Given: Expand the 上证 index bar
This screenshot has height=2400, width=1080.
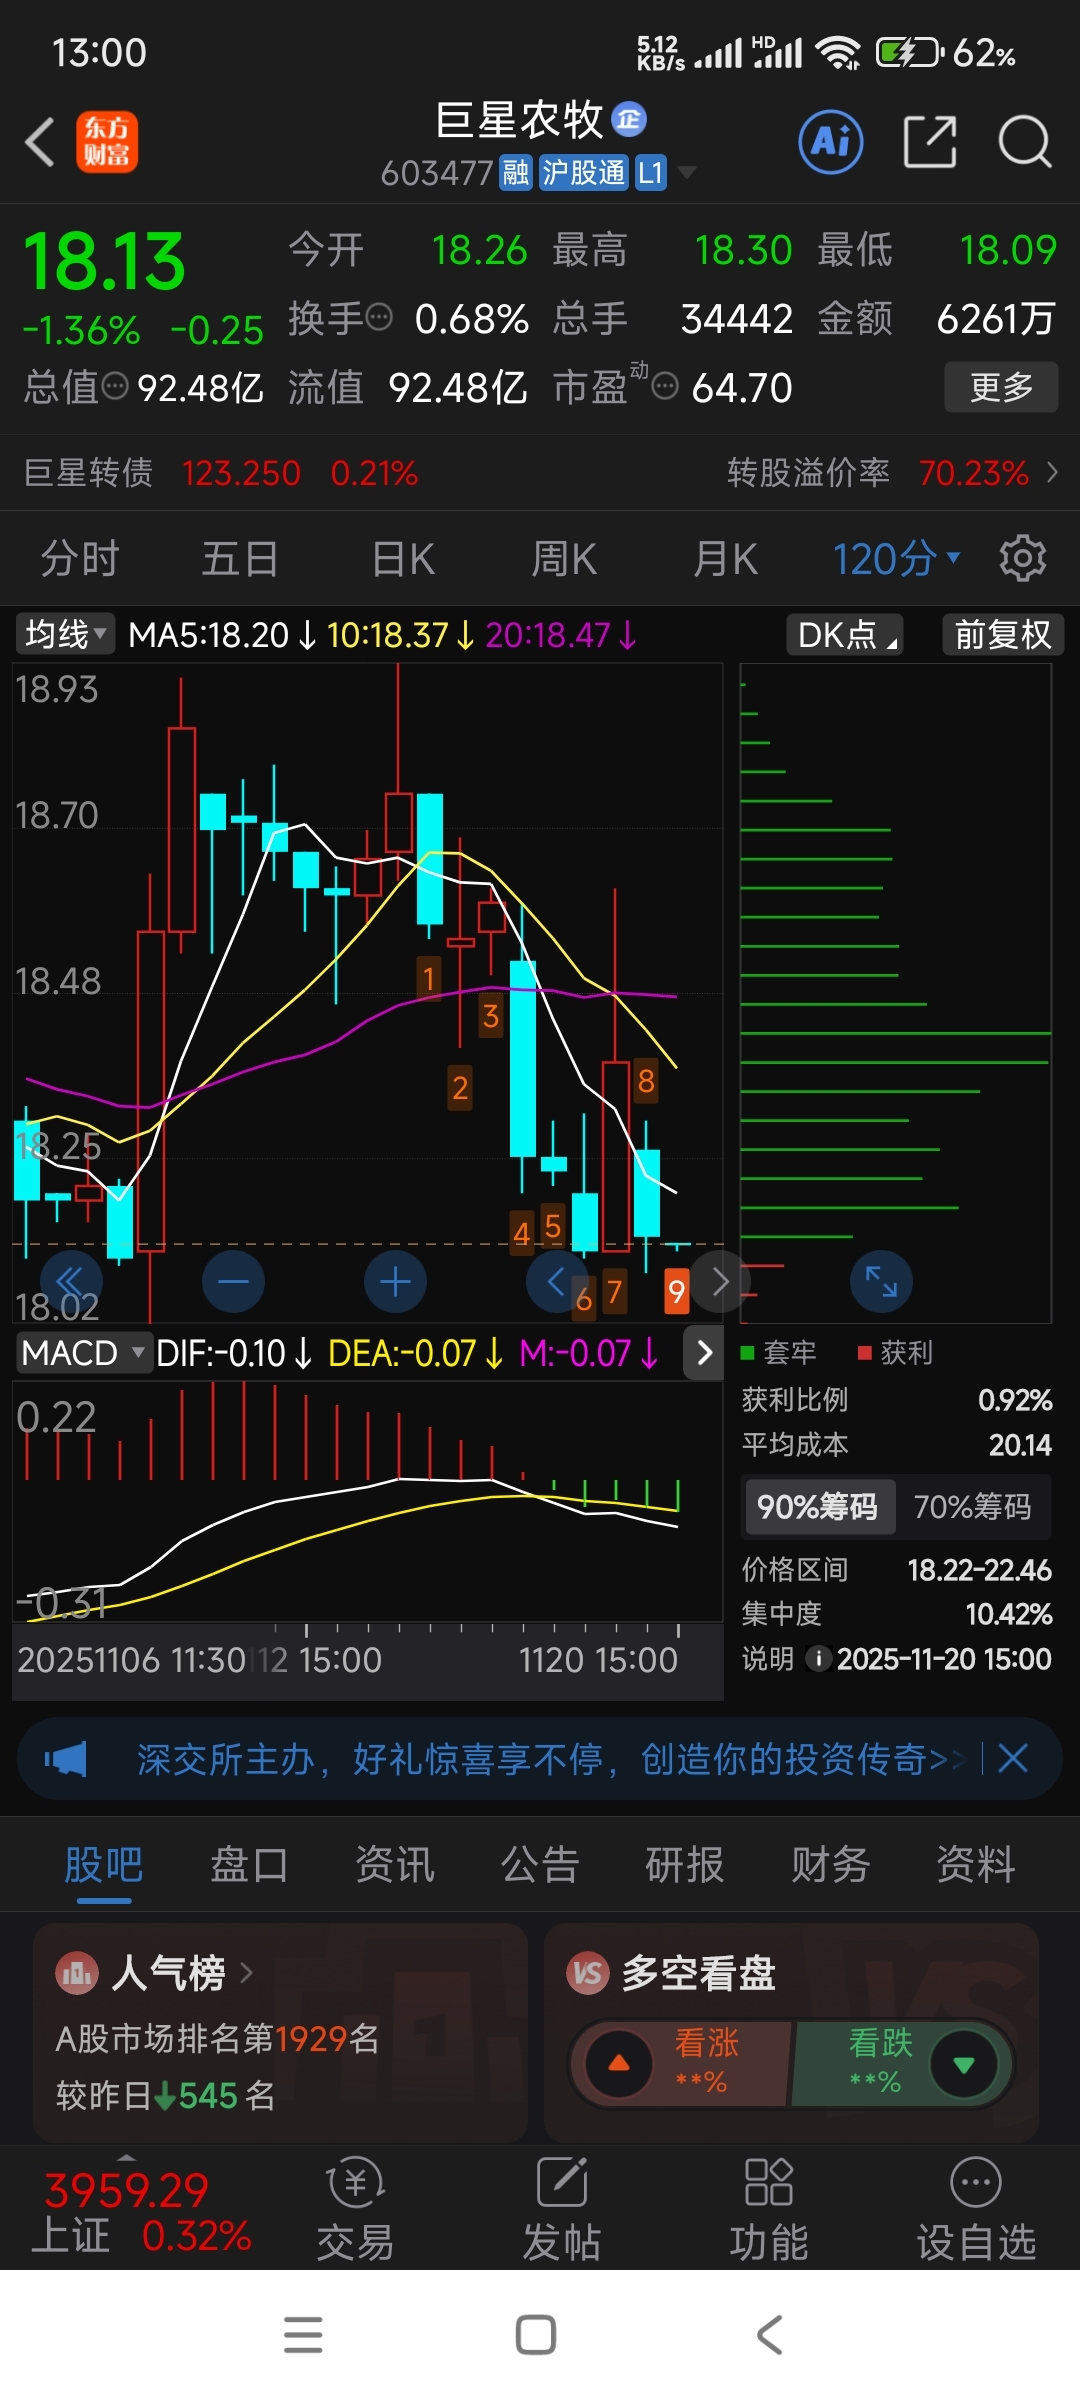Looking at the screenshot, I should [x=126, y=2158].
